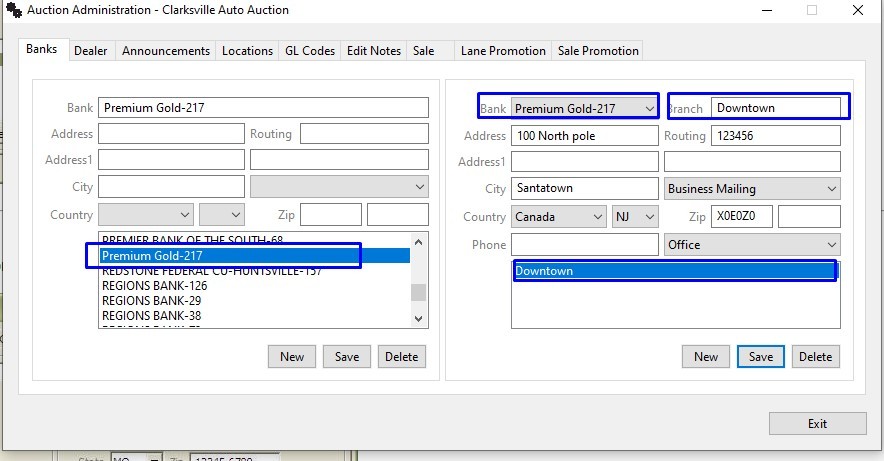Switch to the Dealer tab
The width and height of the screenshot is (884, 461).
point(91,51)
